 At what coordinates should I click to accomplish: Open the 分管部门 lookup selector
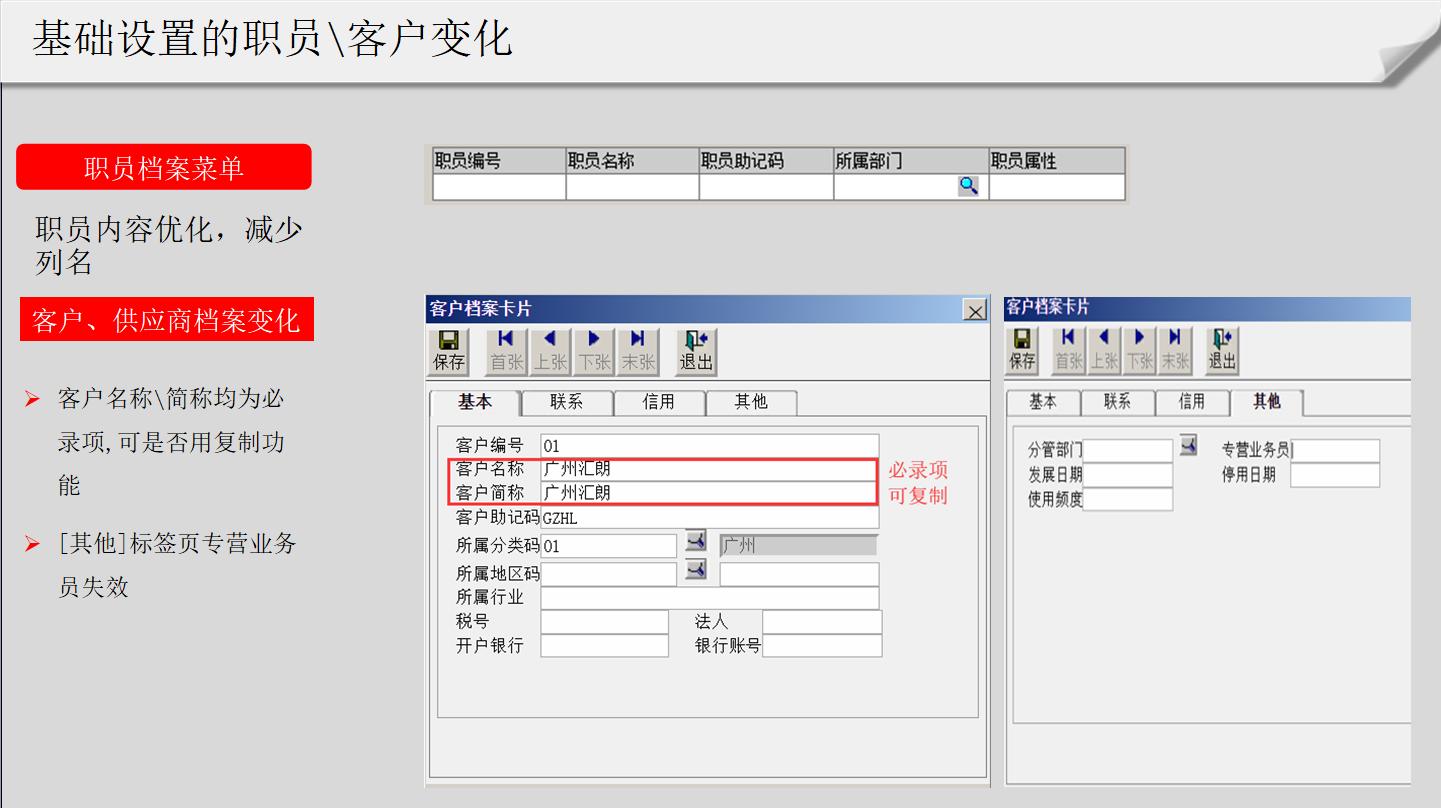(x=1187, y=445)
